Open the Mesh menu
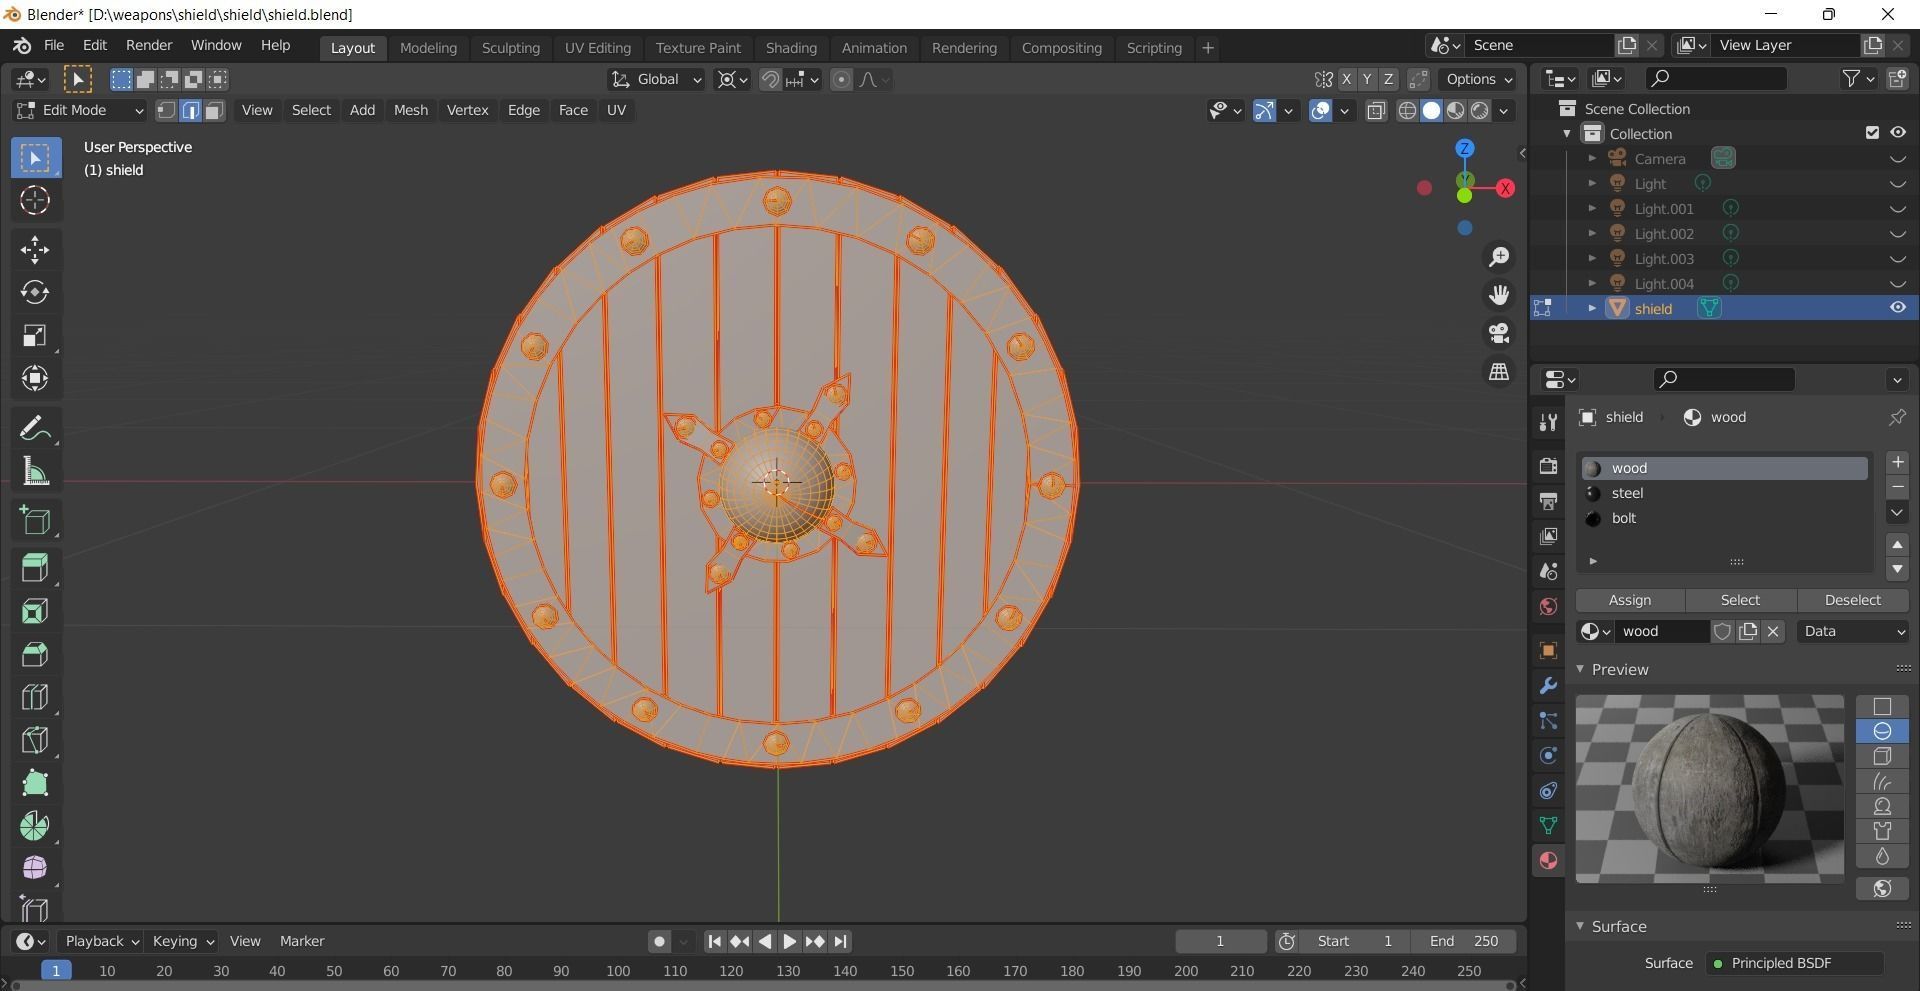 click(x=410, y=111)
